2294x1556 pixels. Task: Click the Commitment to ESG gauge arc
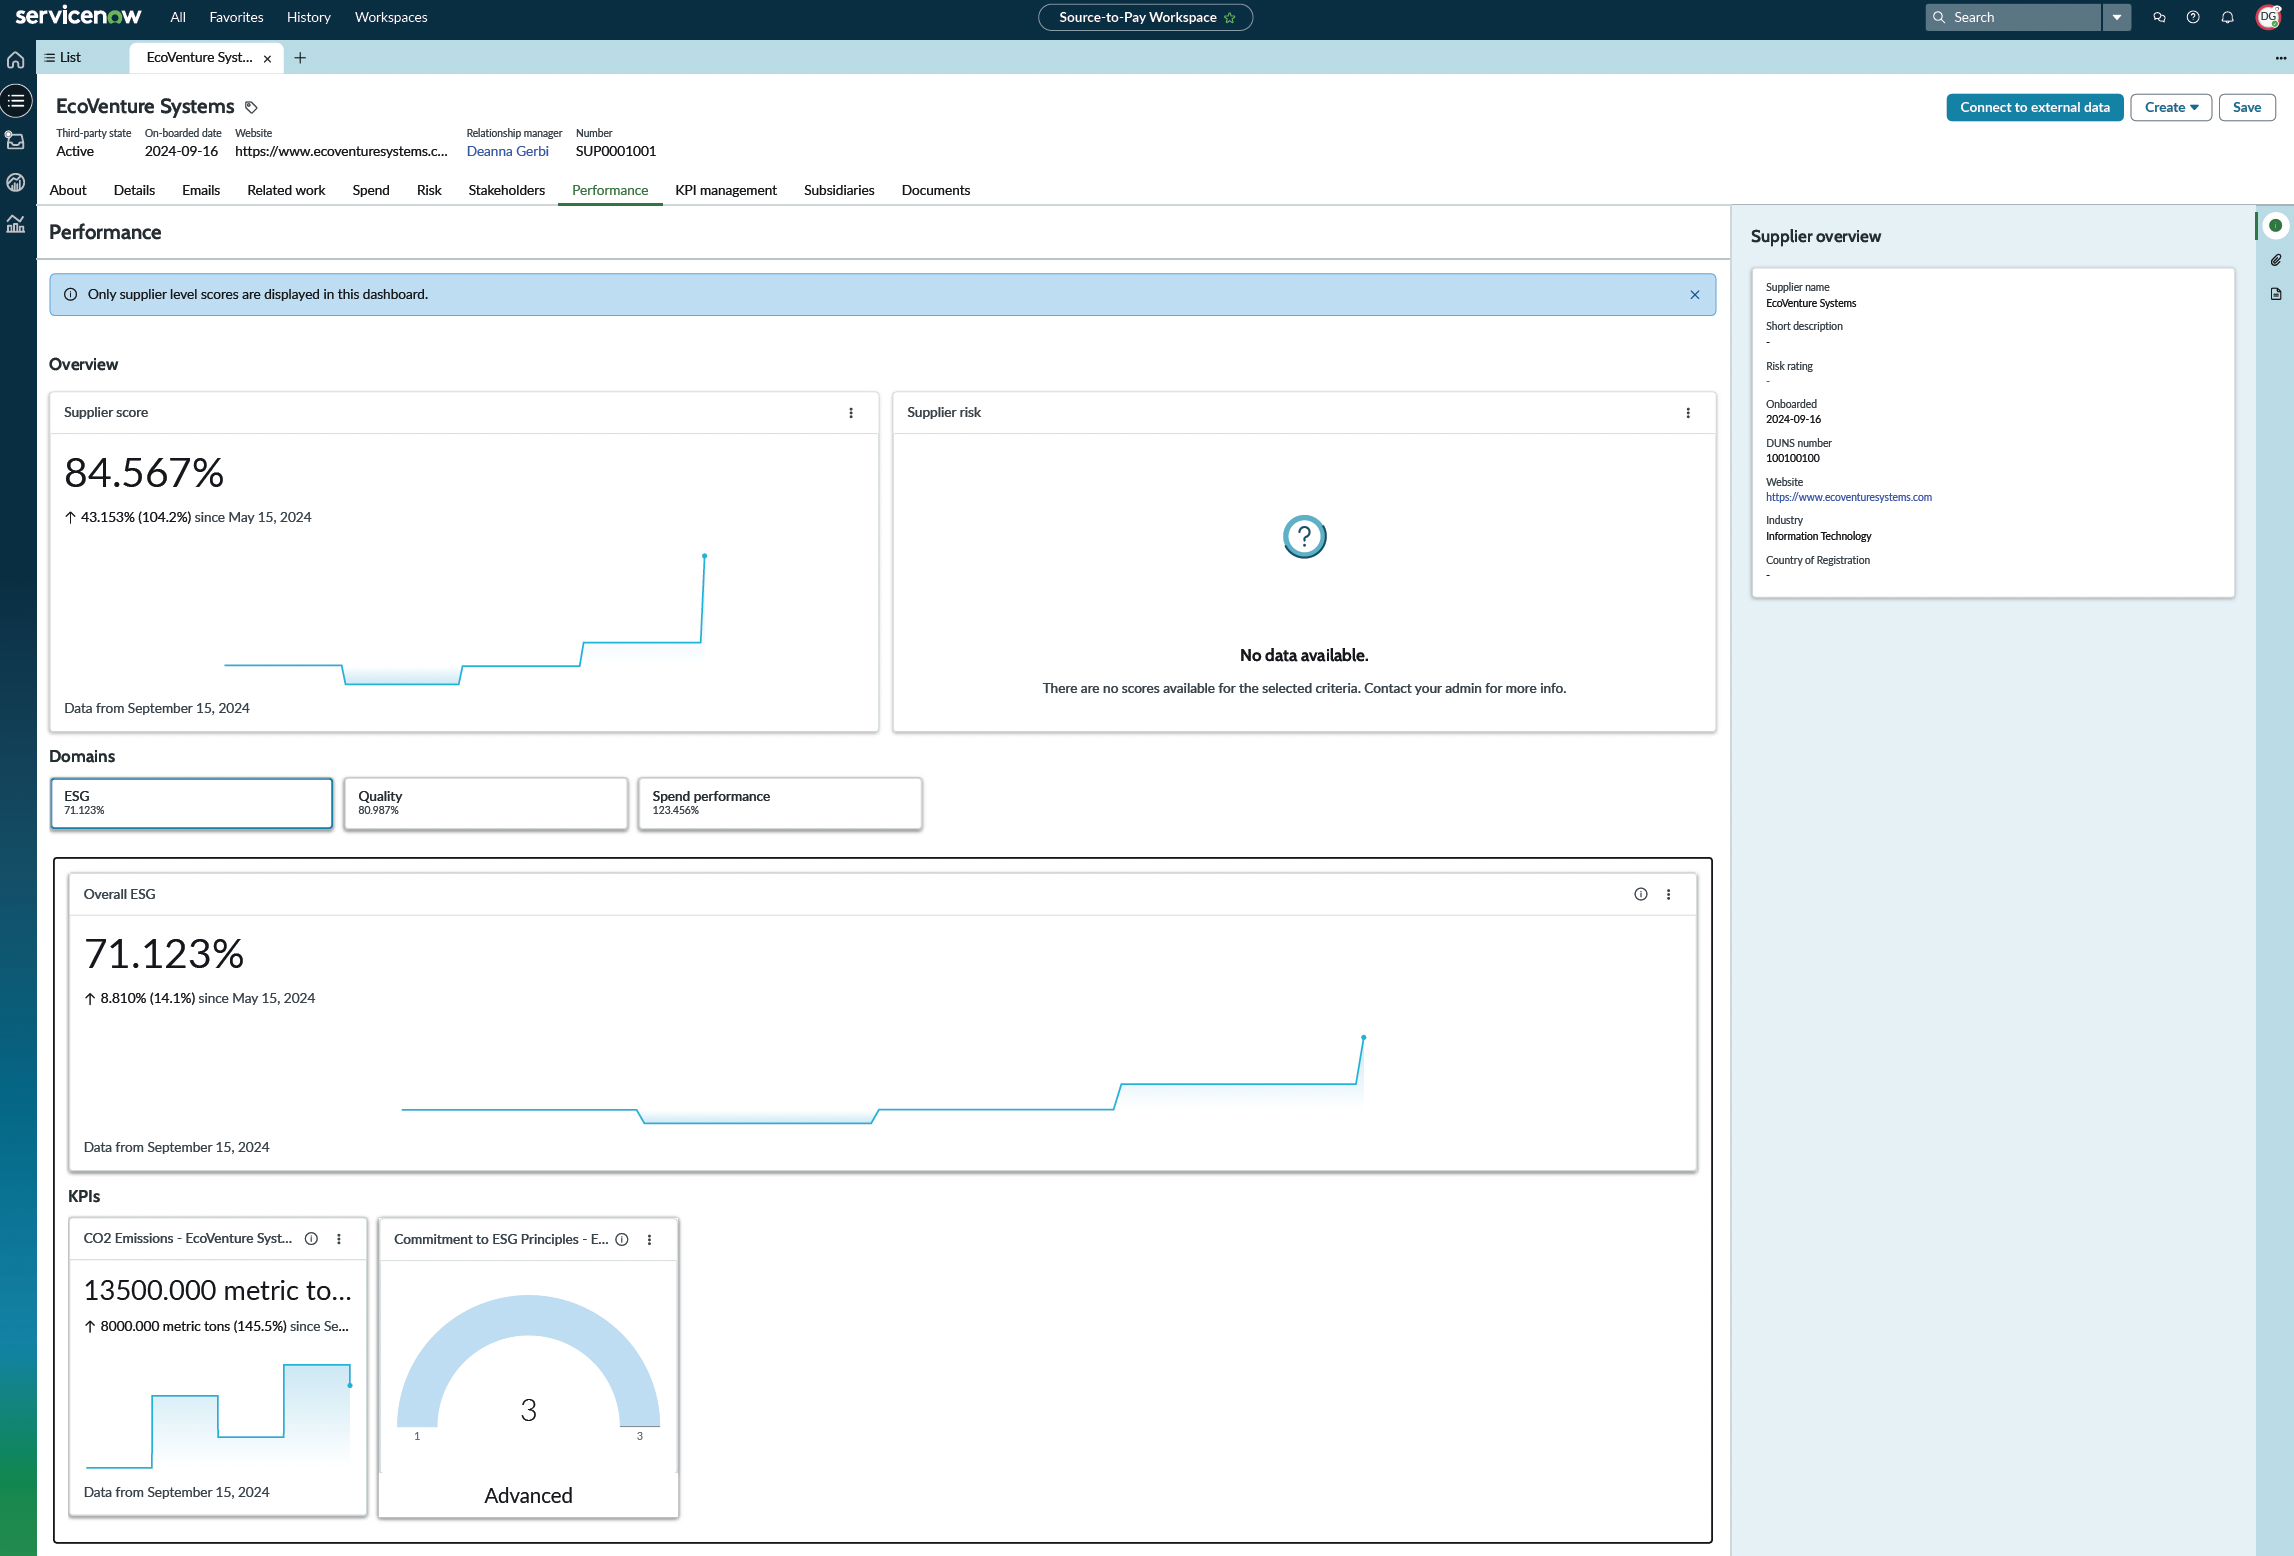pyautogui.click(x=528, y=1315)
